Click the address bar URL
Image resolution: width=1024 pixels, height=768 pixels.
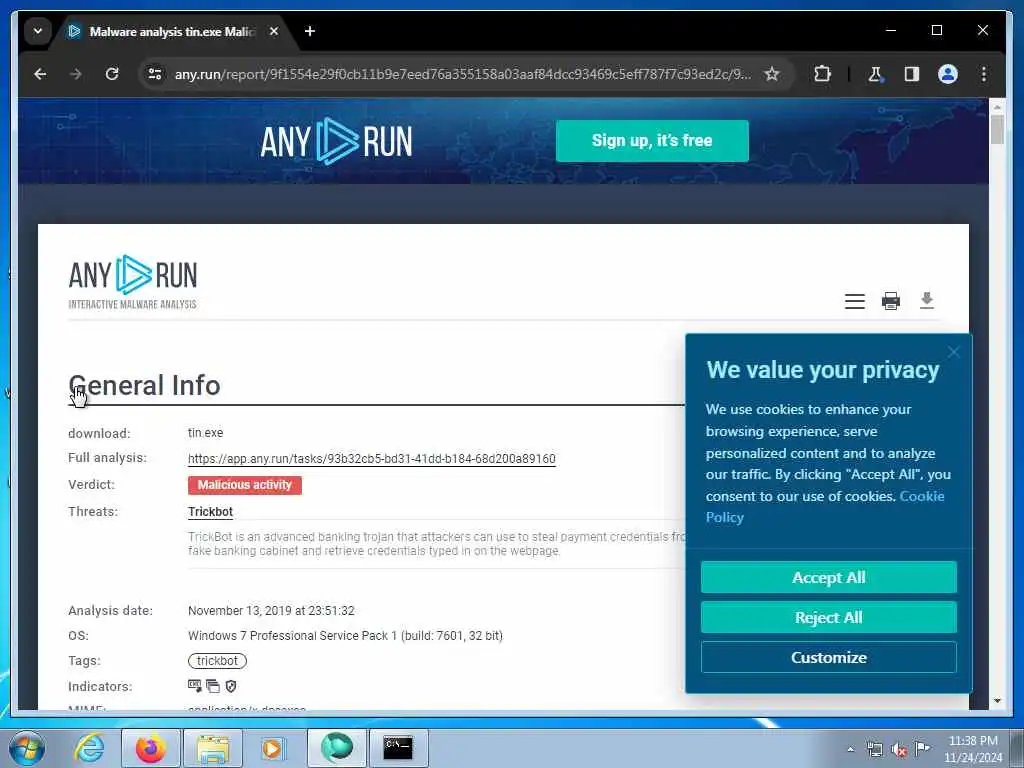click(x=462, y=74)
